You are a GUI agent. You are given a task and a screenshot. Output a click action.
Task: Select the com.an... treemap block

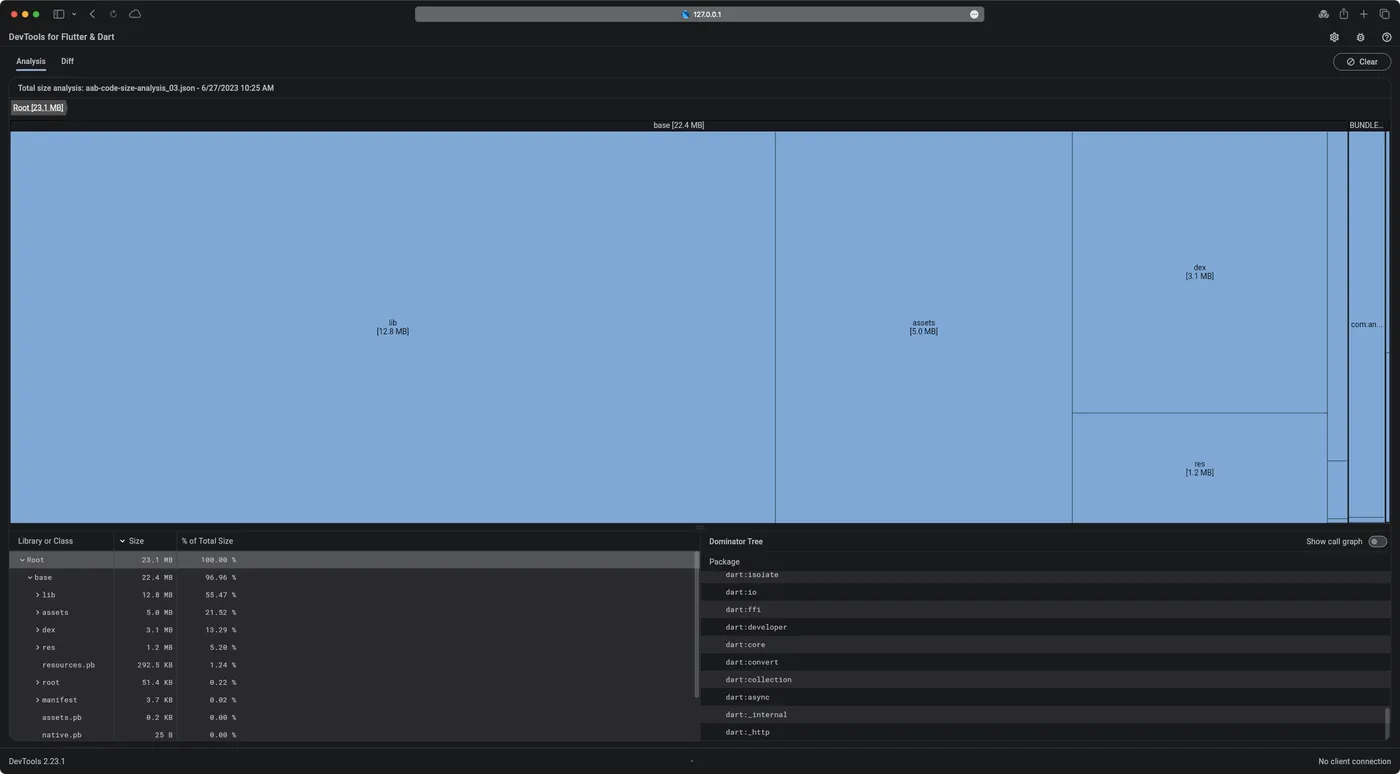pos(1366,324)
